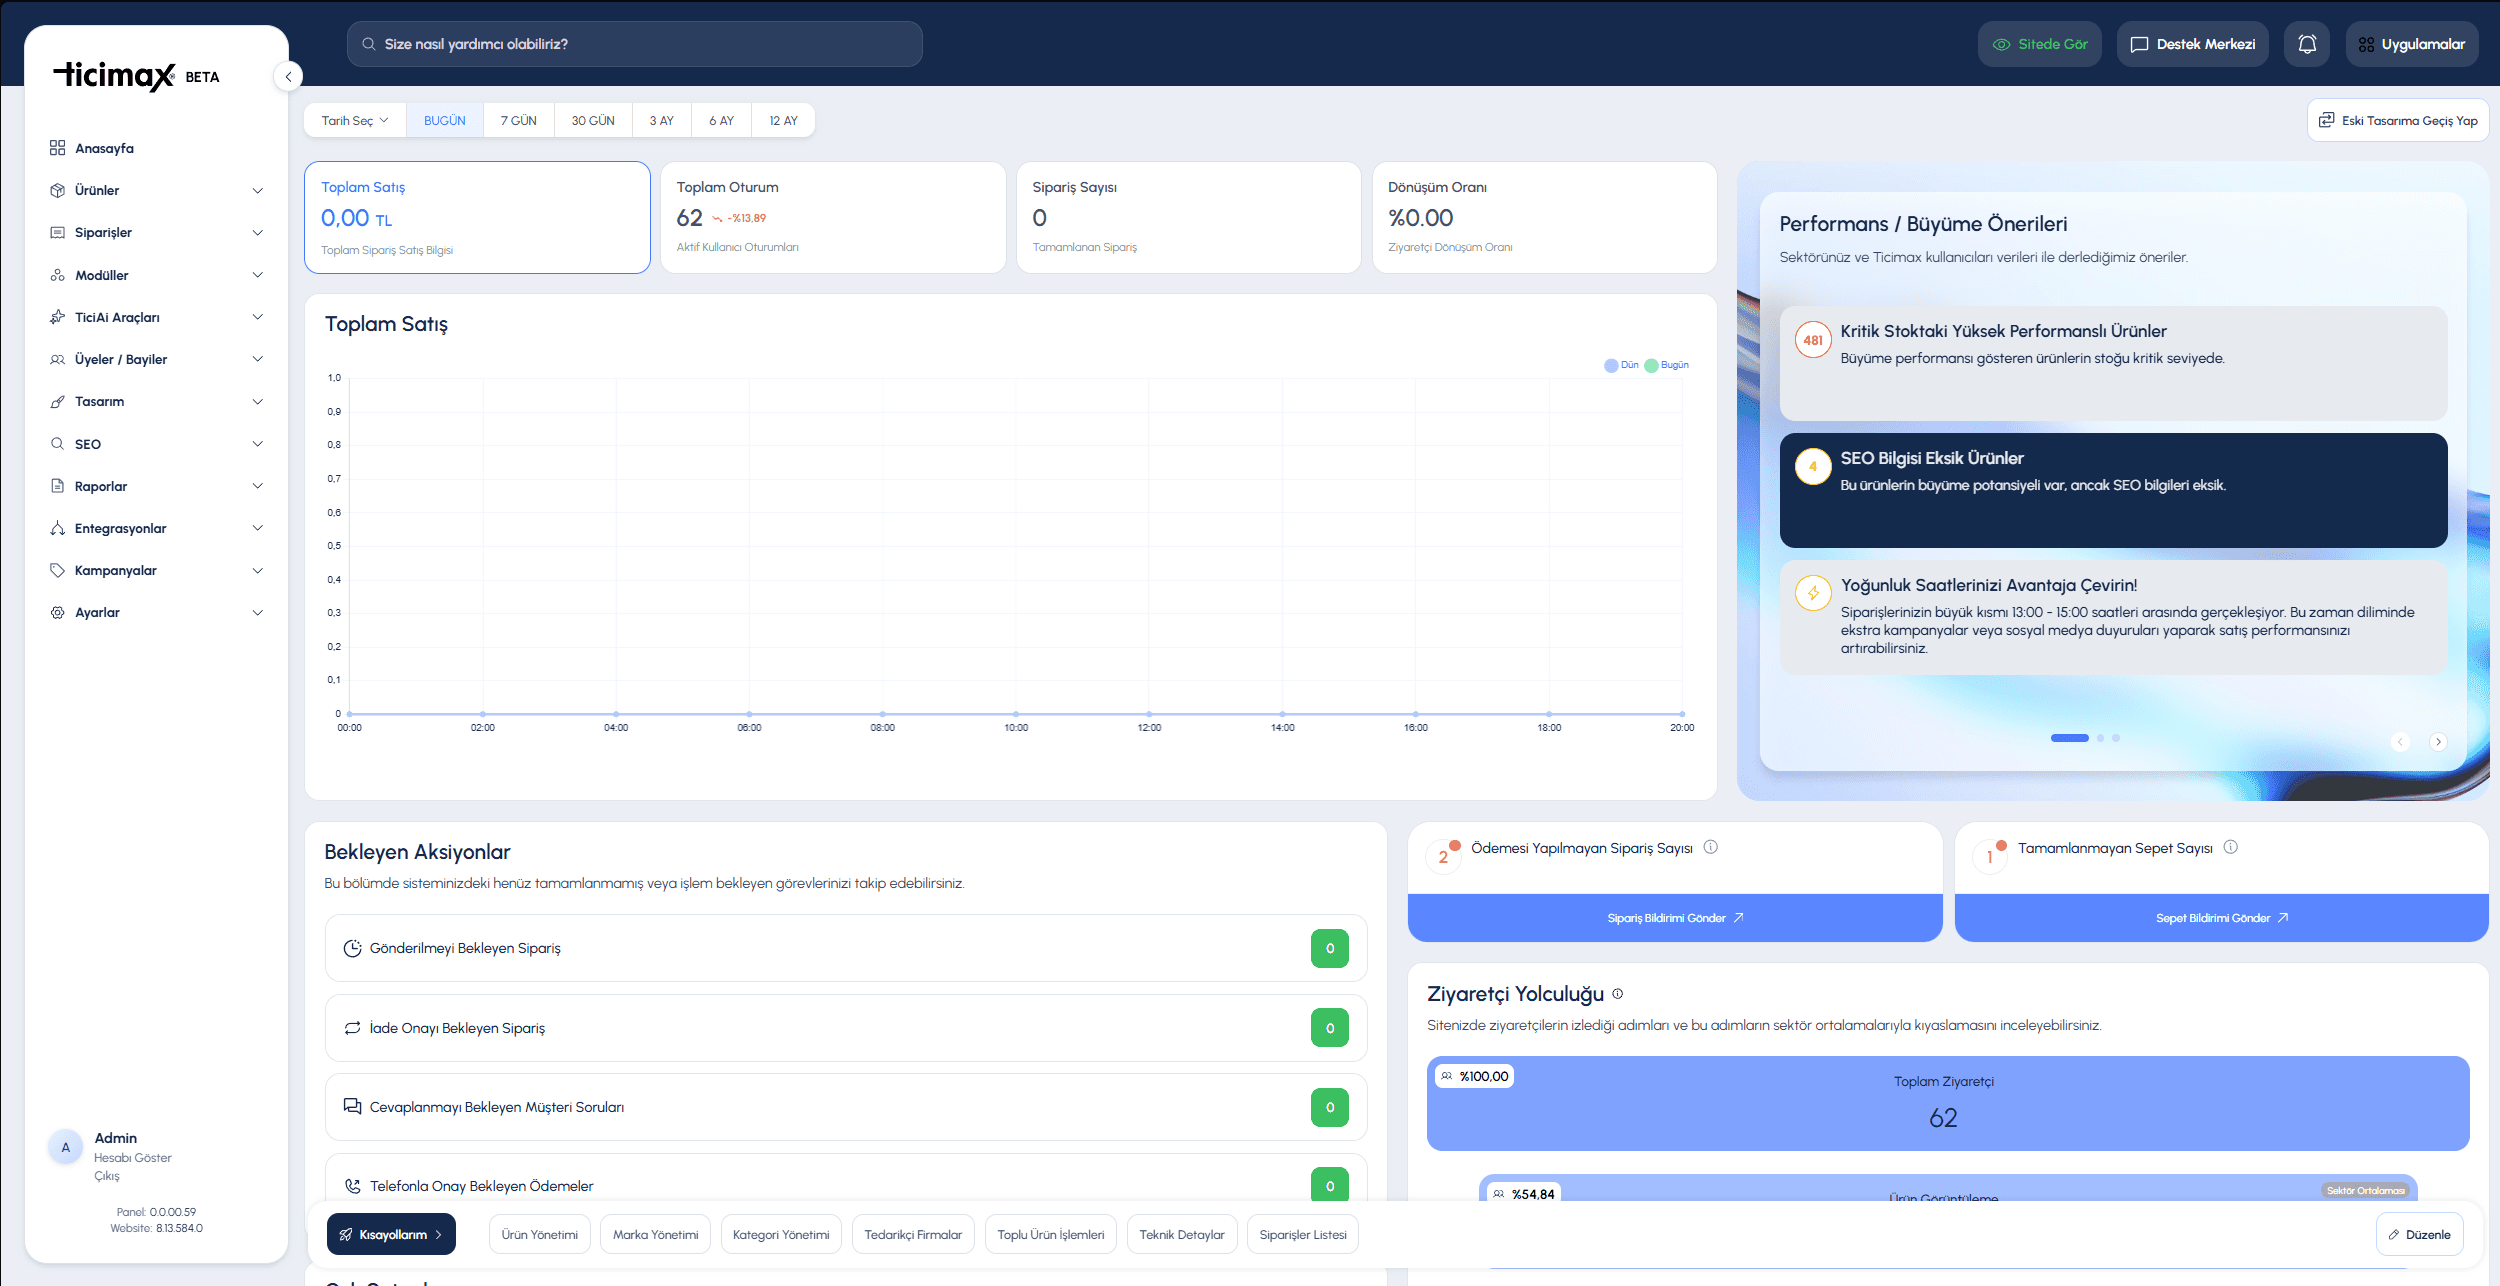Expand the Ürünler sidebar menu

(157, 190)
